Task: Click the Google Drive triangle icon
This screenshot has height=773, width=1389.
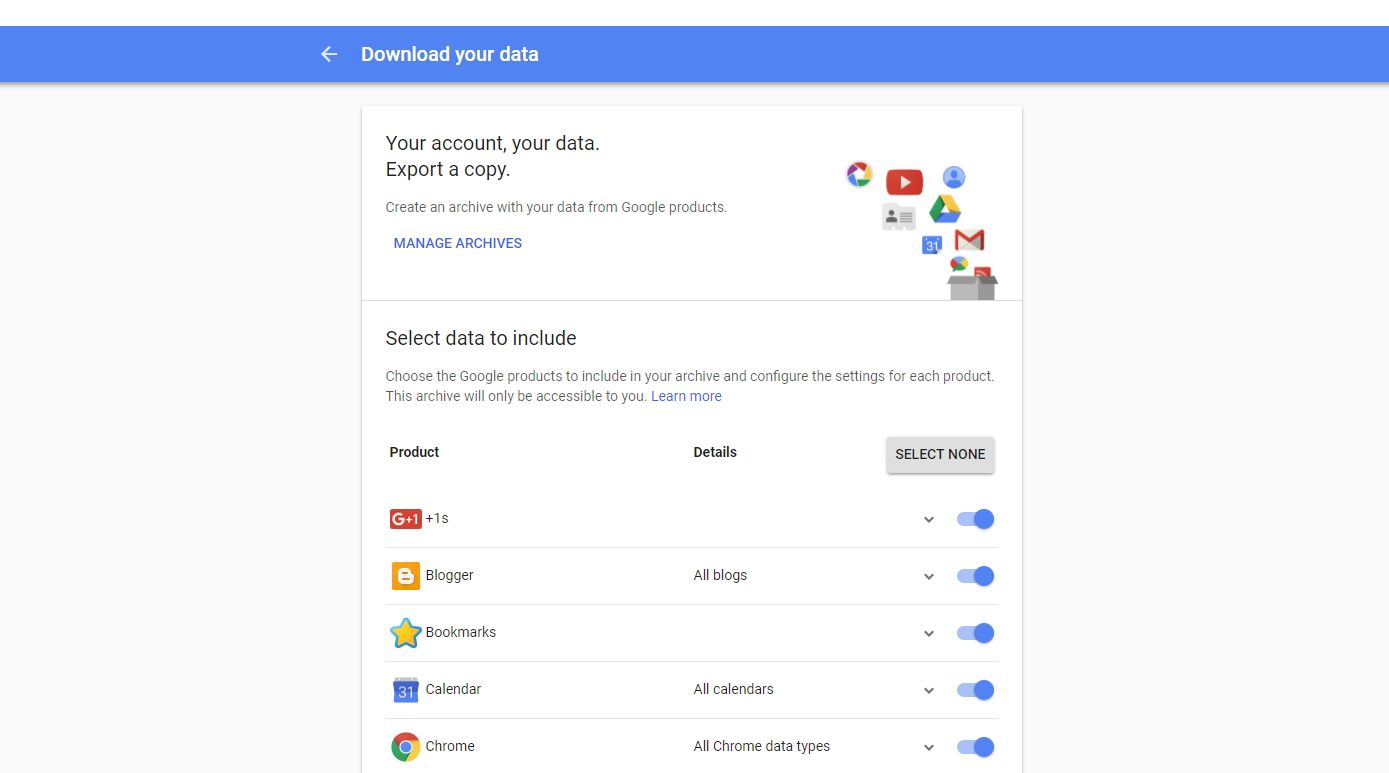Action: point(945,209)
